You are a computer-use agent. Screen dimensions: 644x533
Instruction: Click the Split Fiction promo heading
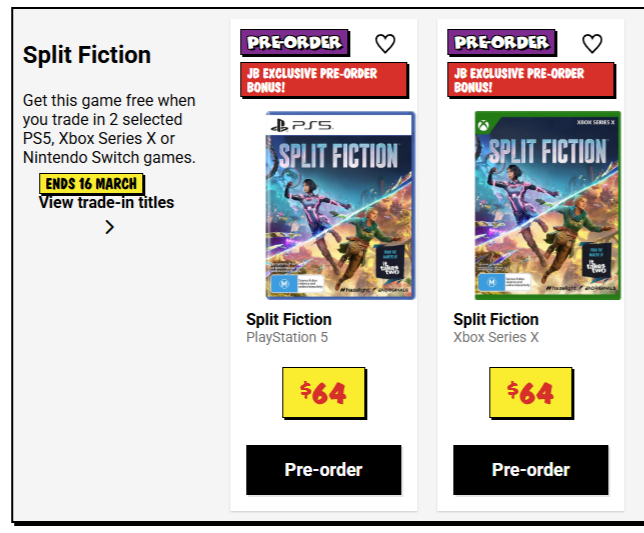(x=87, y=55)
